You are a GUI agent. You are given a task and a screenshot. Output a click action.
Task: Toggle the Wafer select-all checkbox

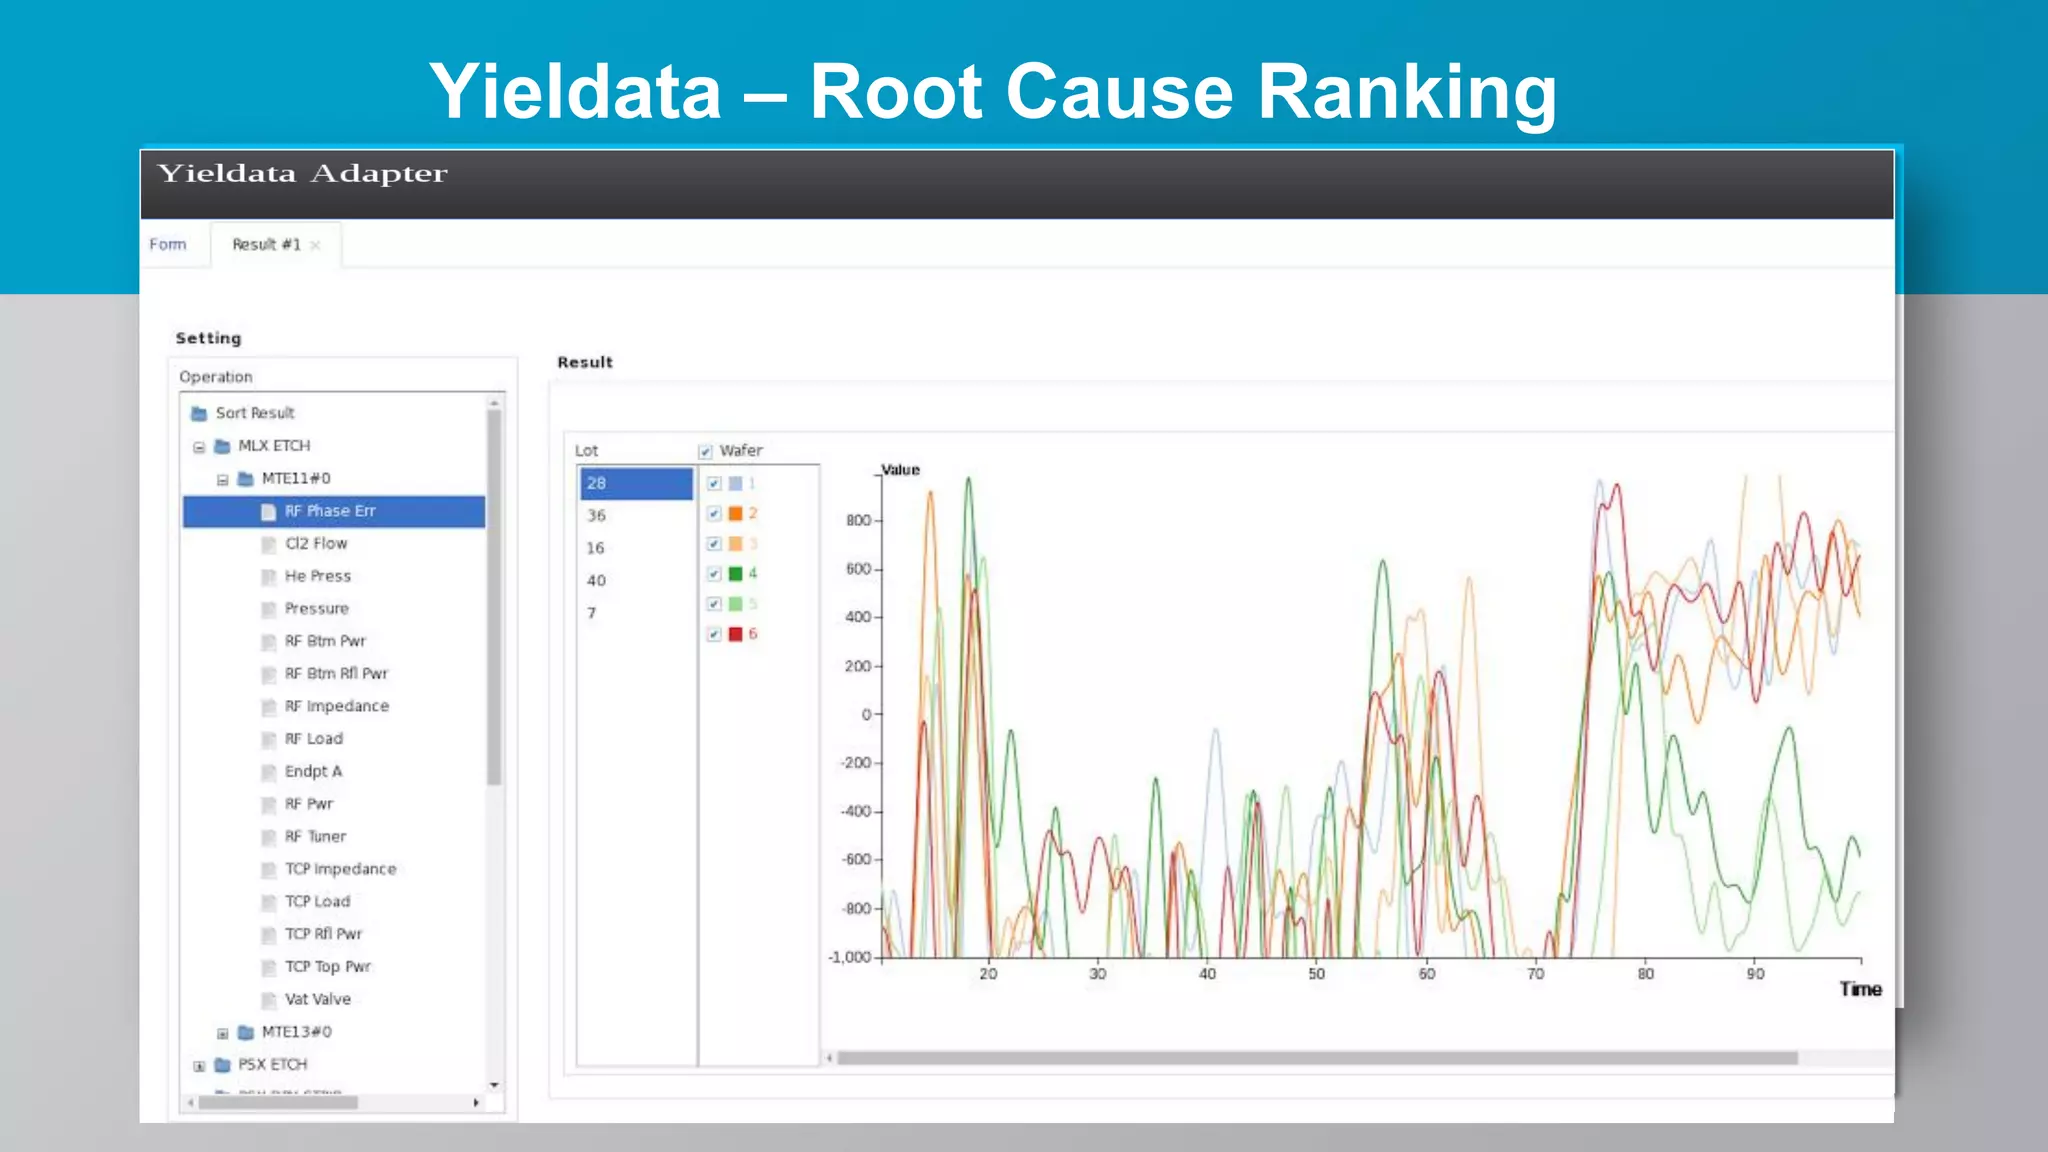[x=705, y=451]
